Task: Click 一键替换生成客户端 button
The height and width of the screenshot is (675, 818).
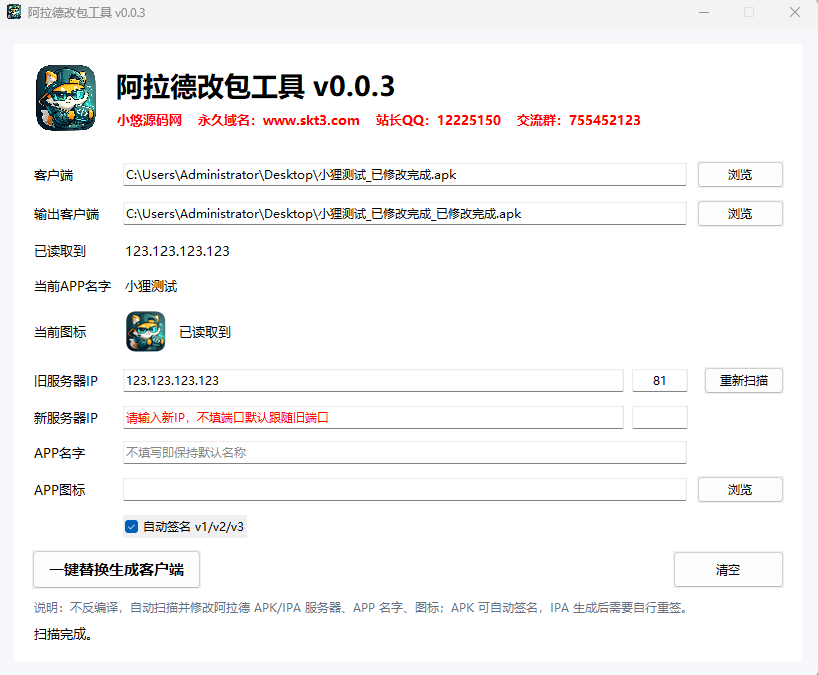Action: [x=116, y=570]
